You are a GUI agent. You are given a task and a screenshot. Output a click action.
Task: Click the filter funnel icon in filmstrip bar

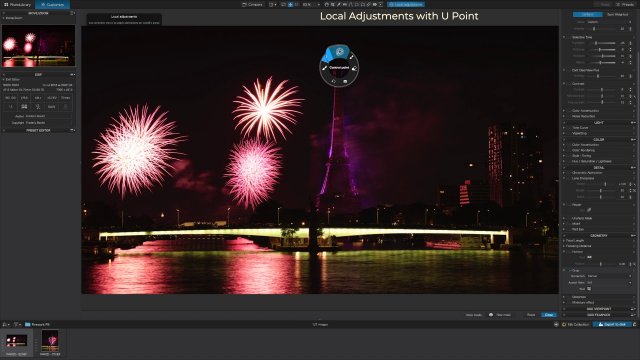tap(16, 324)
